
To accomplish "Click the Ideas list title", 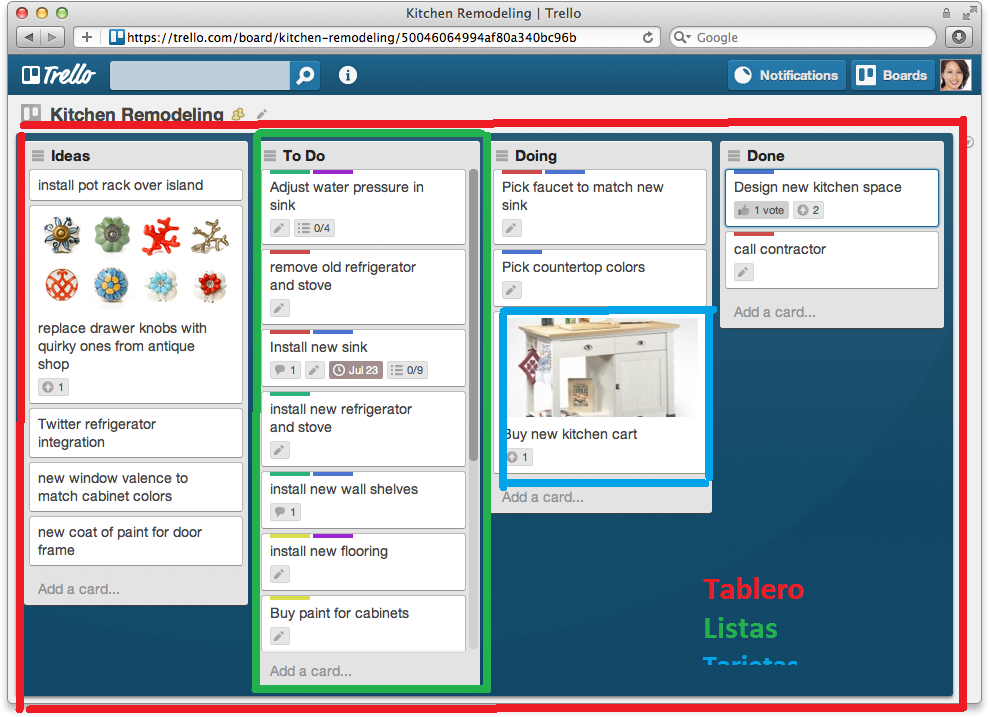I will [70, 156].
